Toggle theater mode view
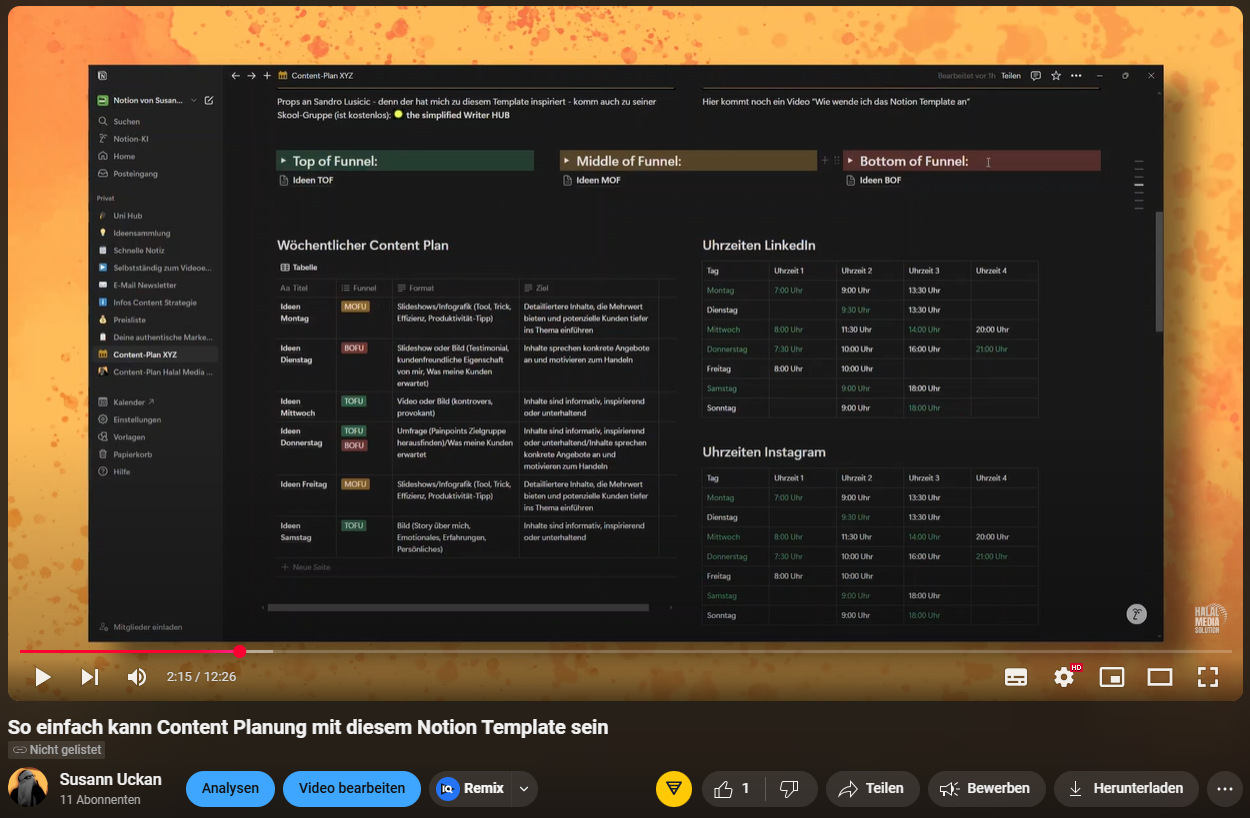 tap(1160, 677)
